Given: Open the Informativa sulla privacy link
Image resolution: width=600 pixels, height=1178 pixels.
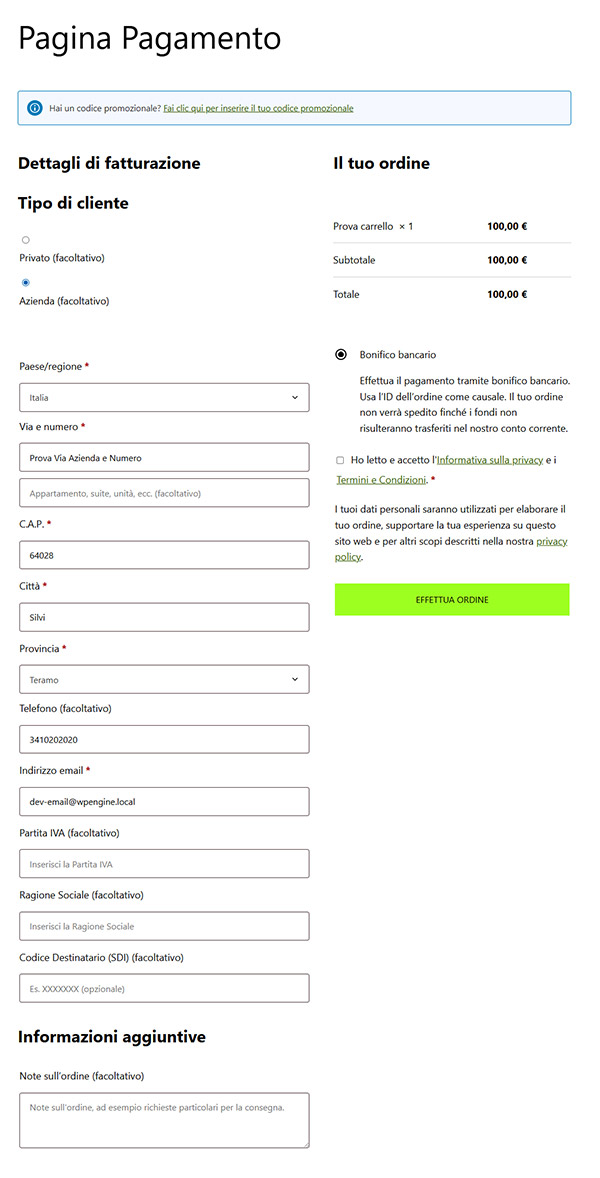Looking at the screenshot, I should (490, 460).
